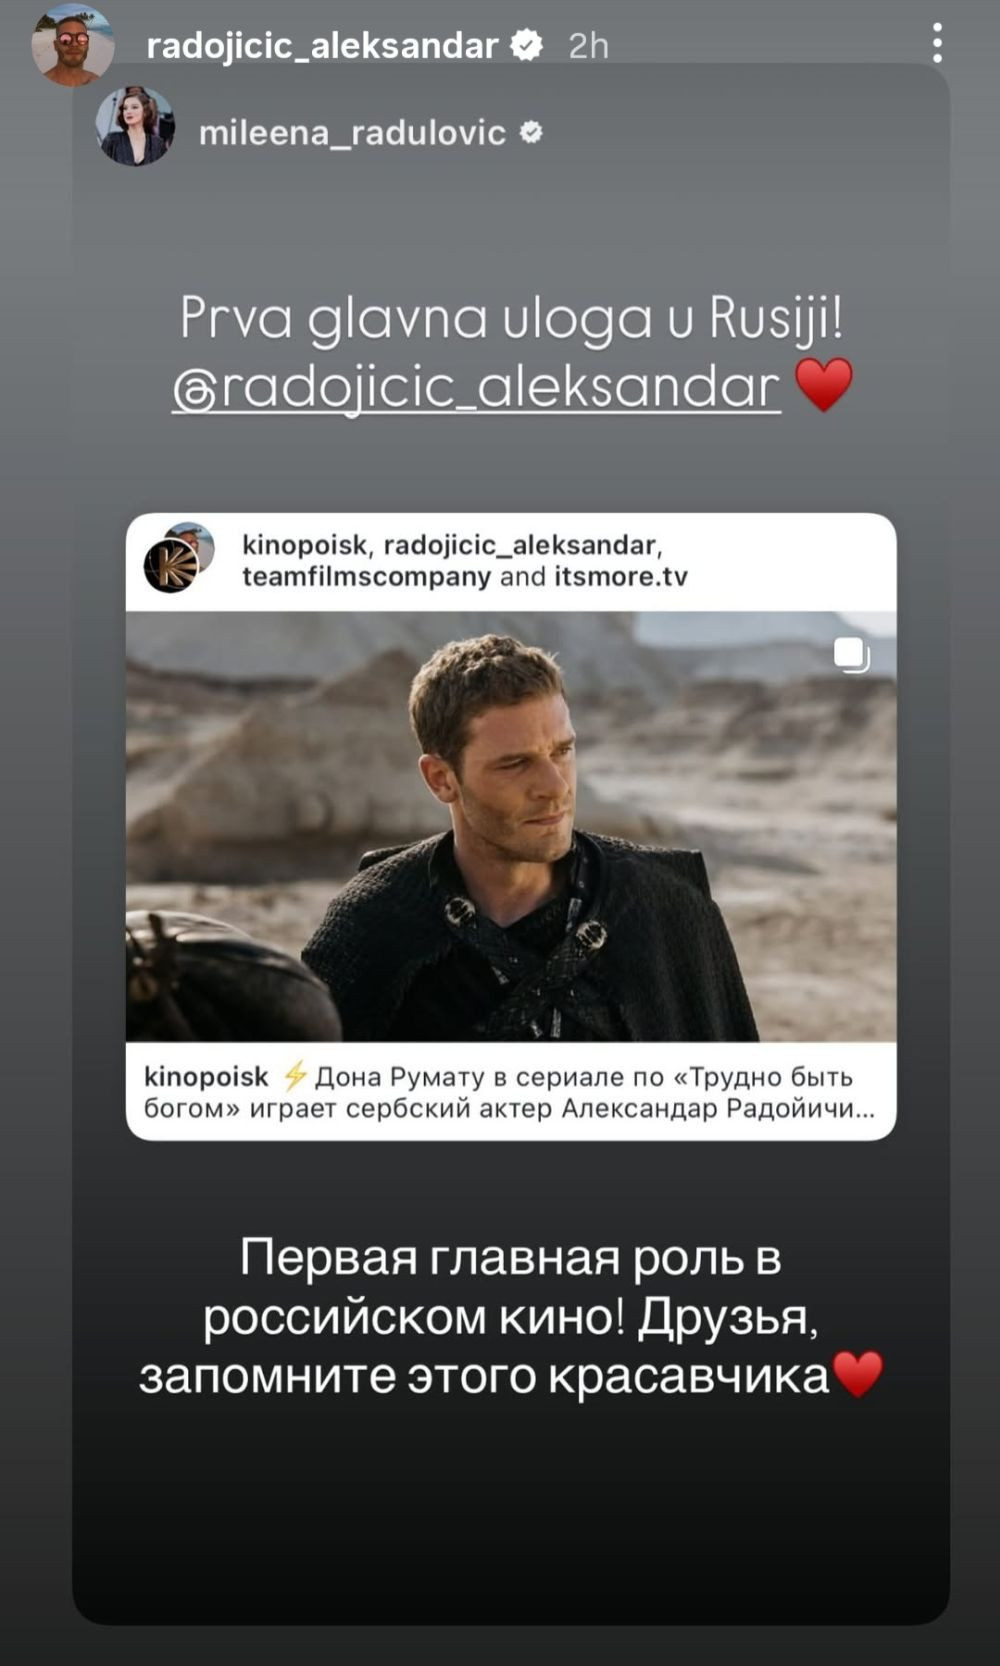Tap the kinopoisk logo avatar in embedded post
The height and width of the screenshot is (1666, 1000).
point(172,565)
